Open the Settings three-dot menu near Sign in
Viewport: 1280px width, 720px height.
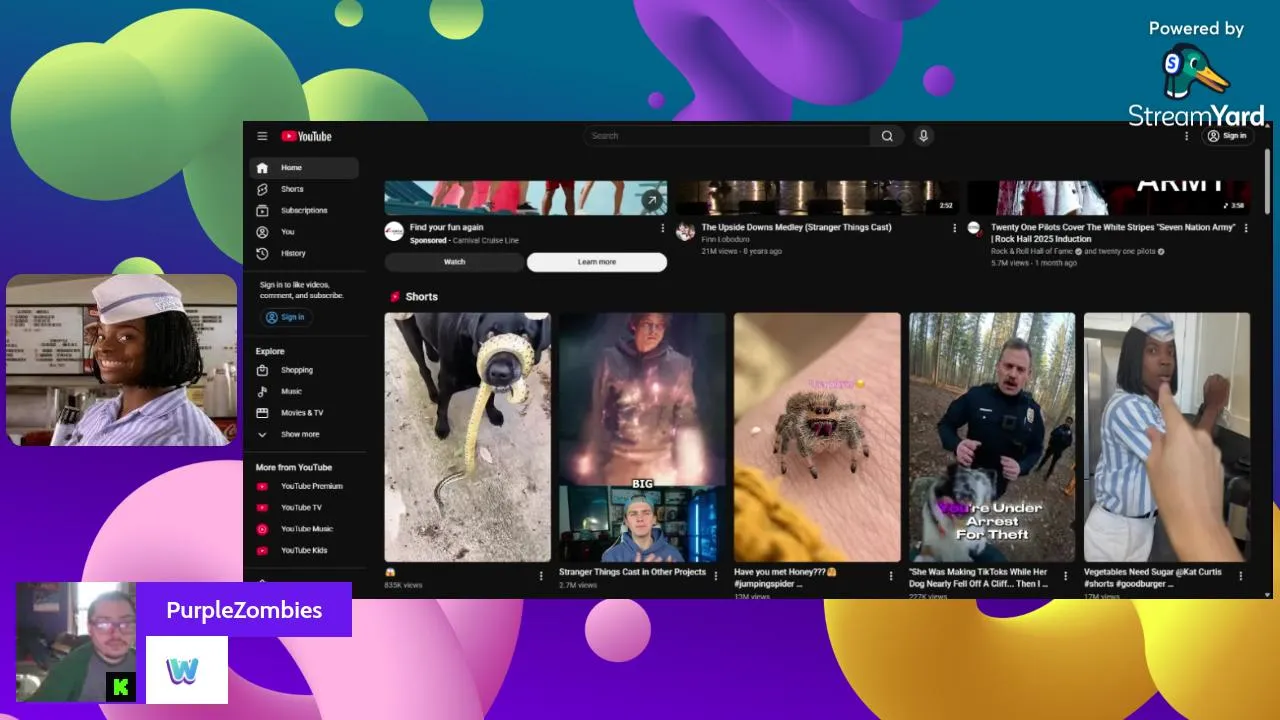(x=1187, y=136)
